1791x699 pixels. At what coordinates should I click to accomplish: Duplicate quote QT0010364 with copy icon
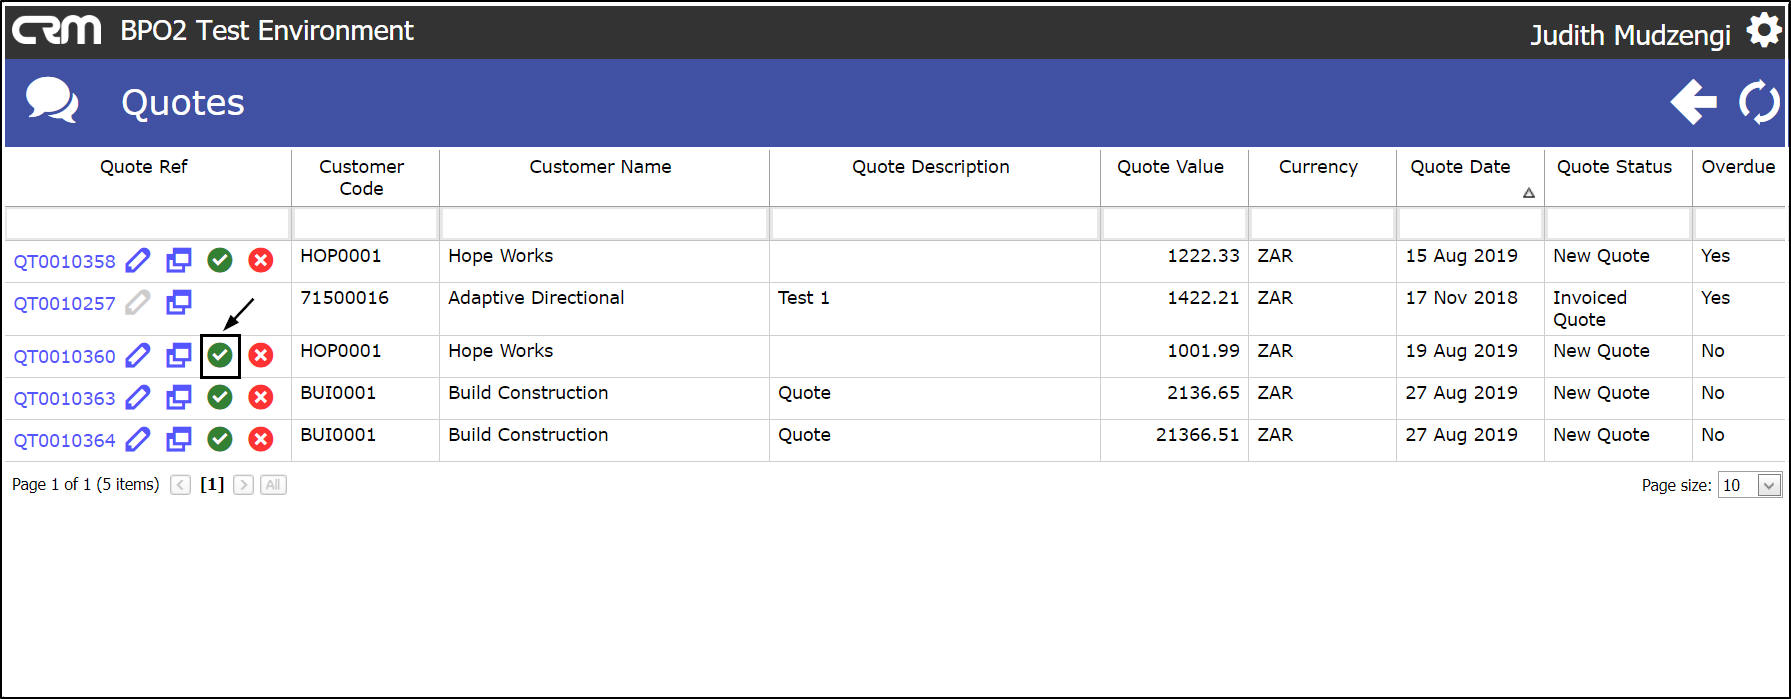179,439
